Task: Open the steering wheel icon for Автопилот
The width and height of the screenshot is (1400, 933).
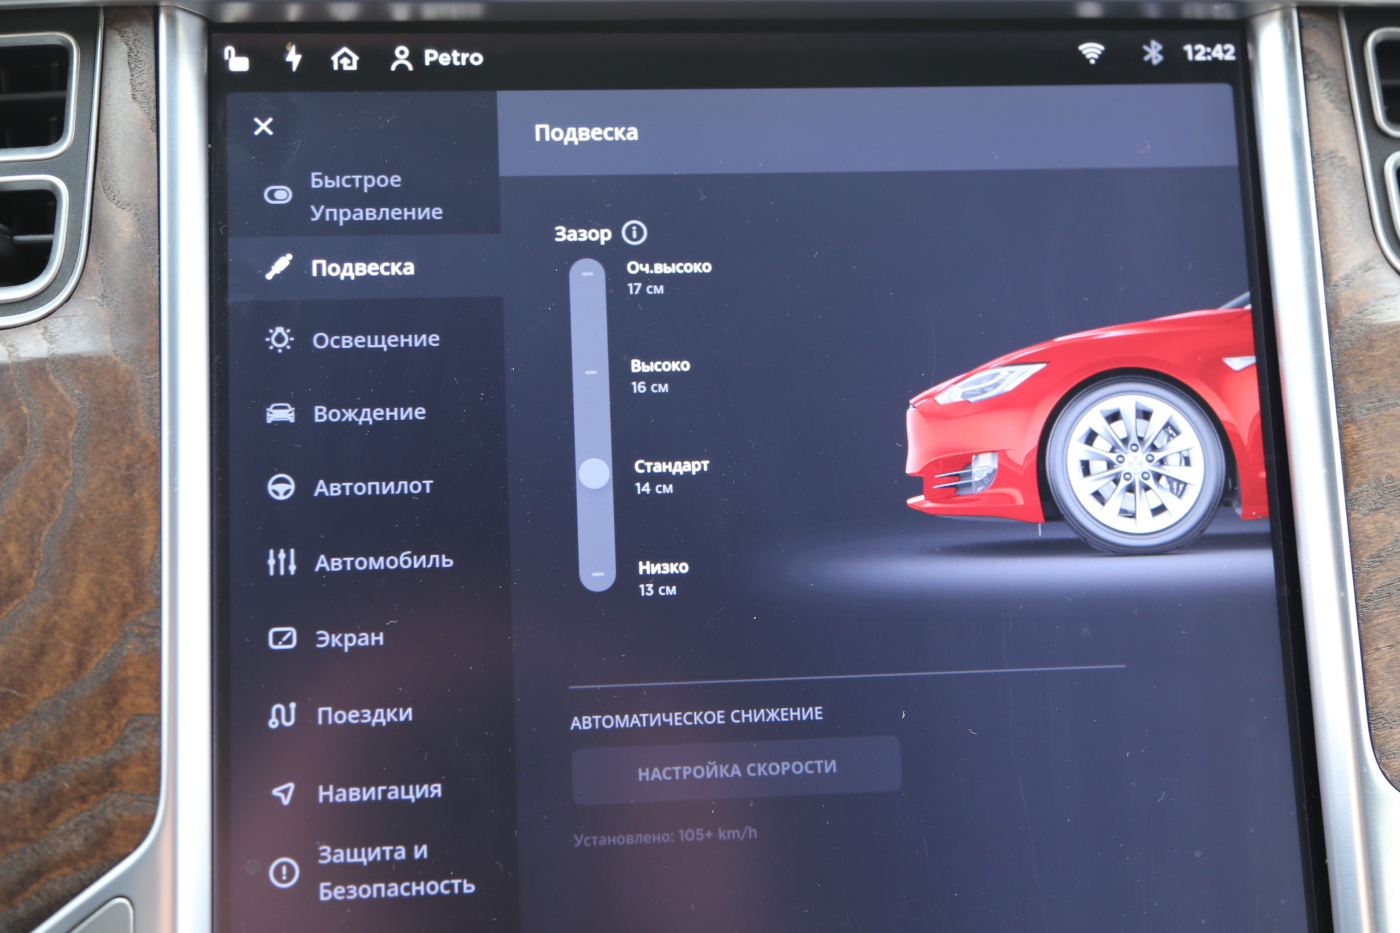Action: pos(281,486)
